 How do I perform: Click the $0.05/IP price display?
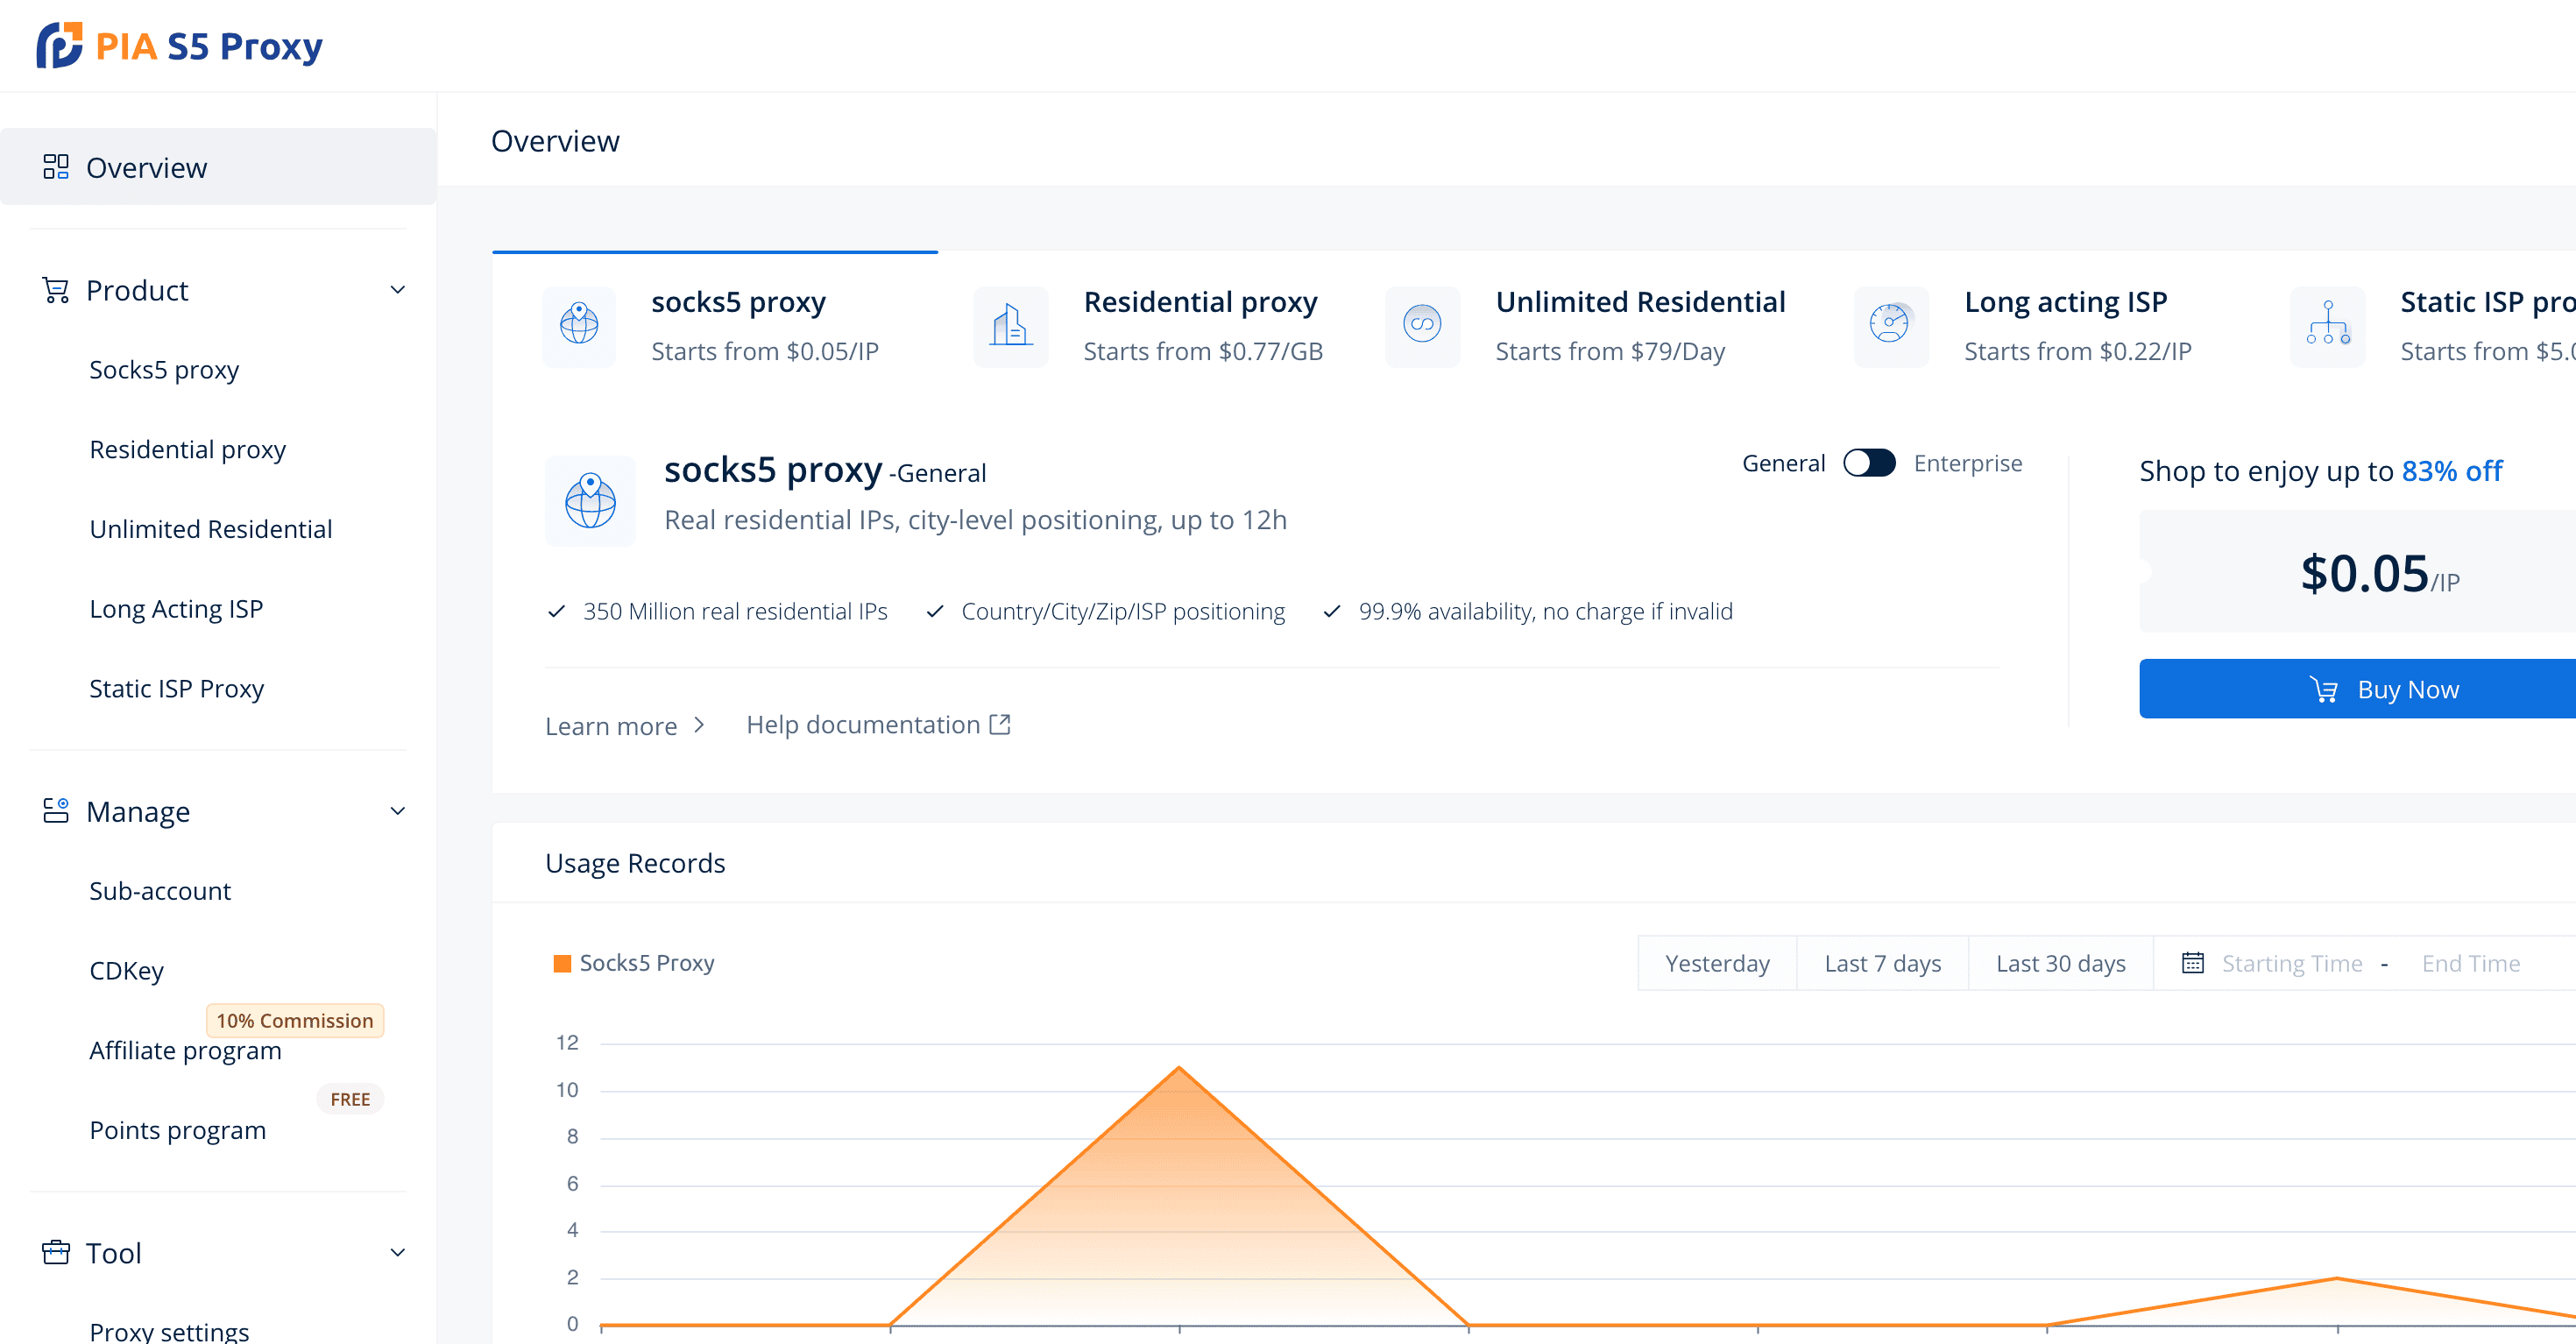pyautogui.click(x=2379, y=573)
